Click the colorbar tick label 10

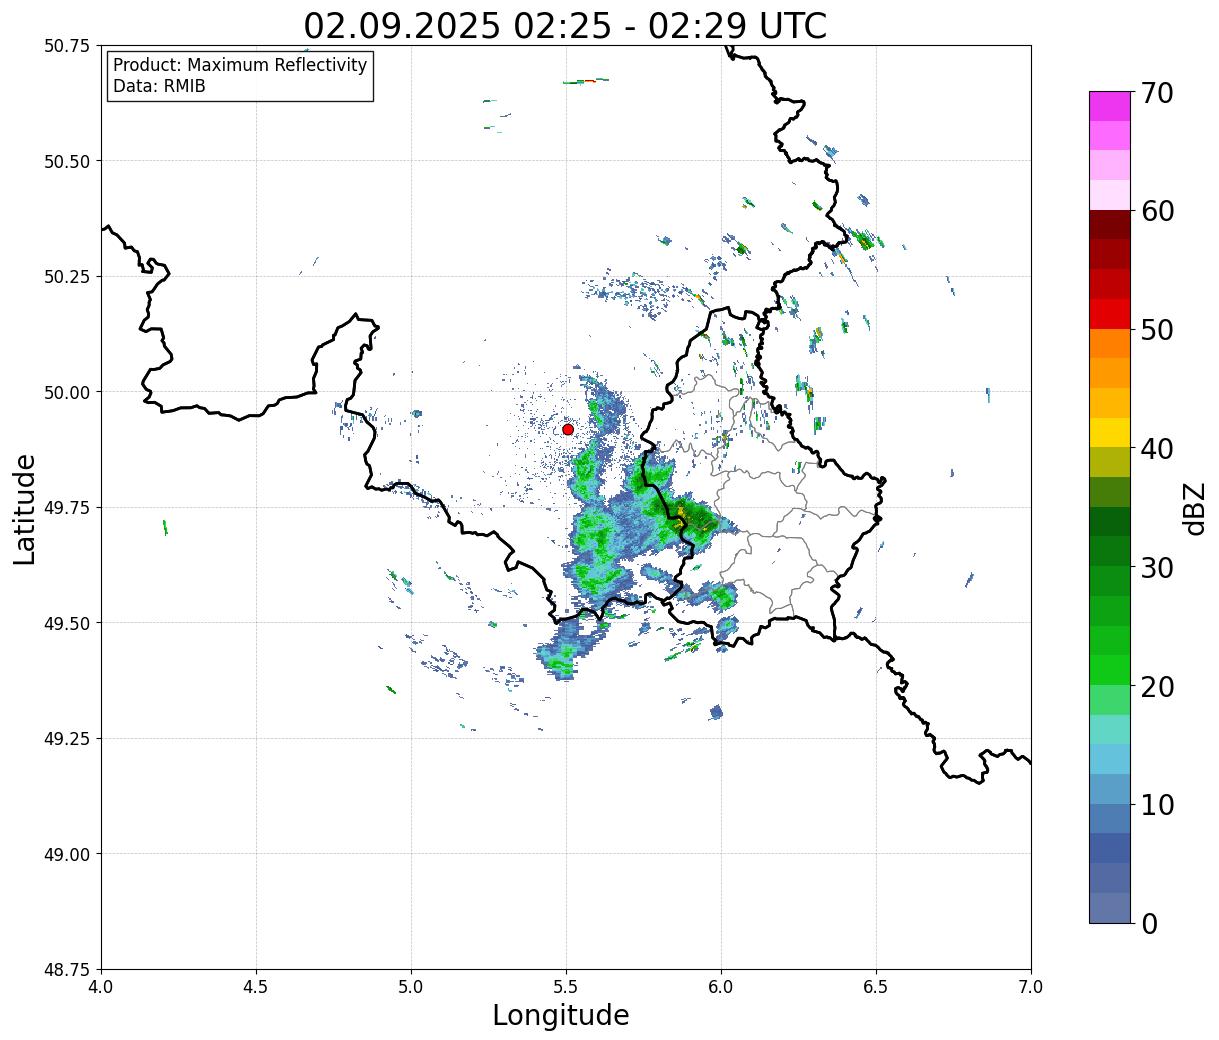[1157, 805]
